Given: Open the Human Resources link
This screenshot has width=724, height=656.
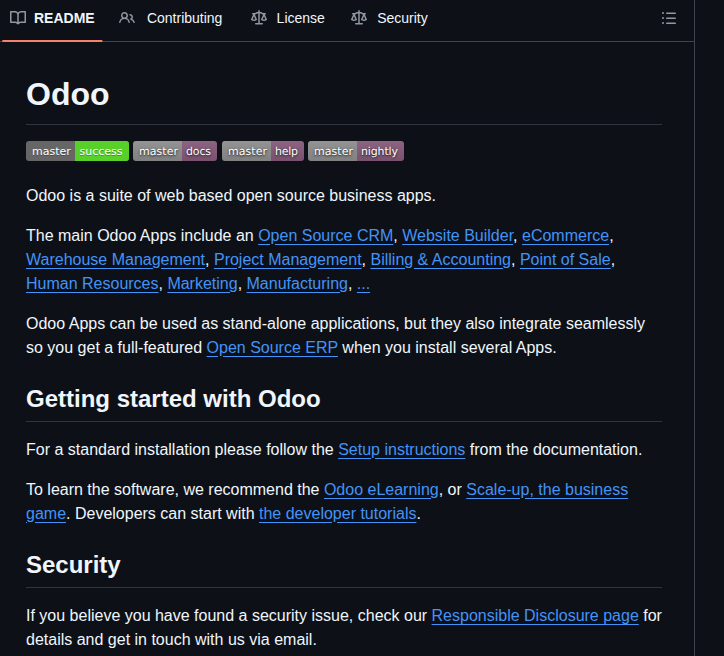Looking at the screenshot, I should click(92, 283).
